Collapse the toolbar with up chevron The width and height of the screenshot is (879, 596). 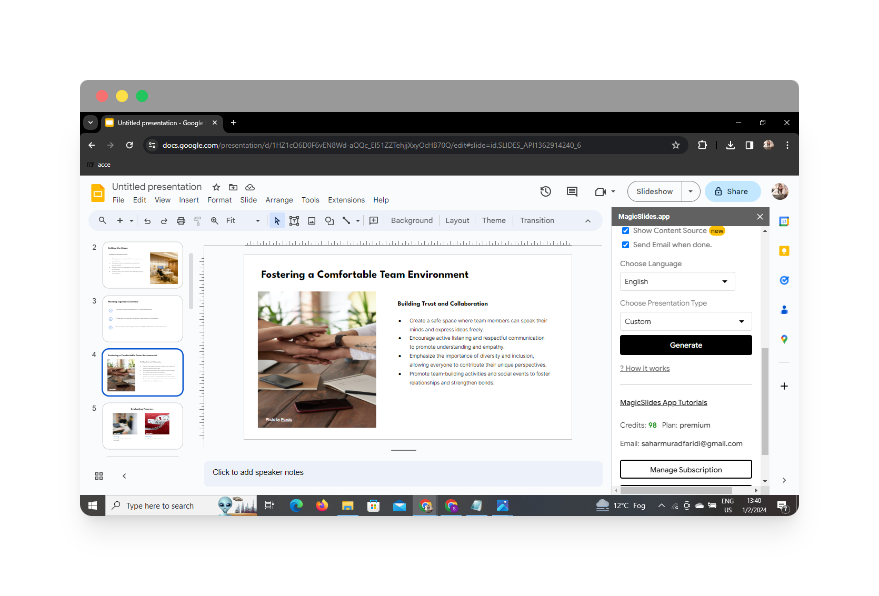[x=587, y=221]
